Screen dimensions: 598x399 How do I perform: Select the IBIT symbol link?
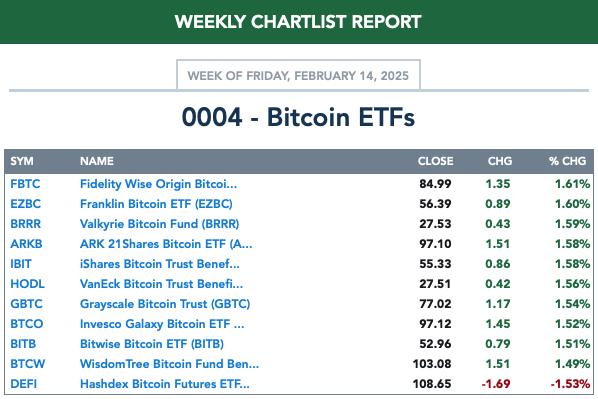21,264
